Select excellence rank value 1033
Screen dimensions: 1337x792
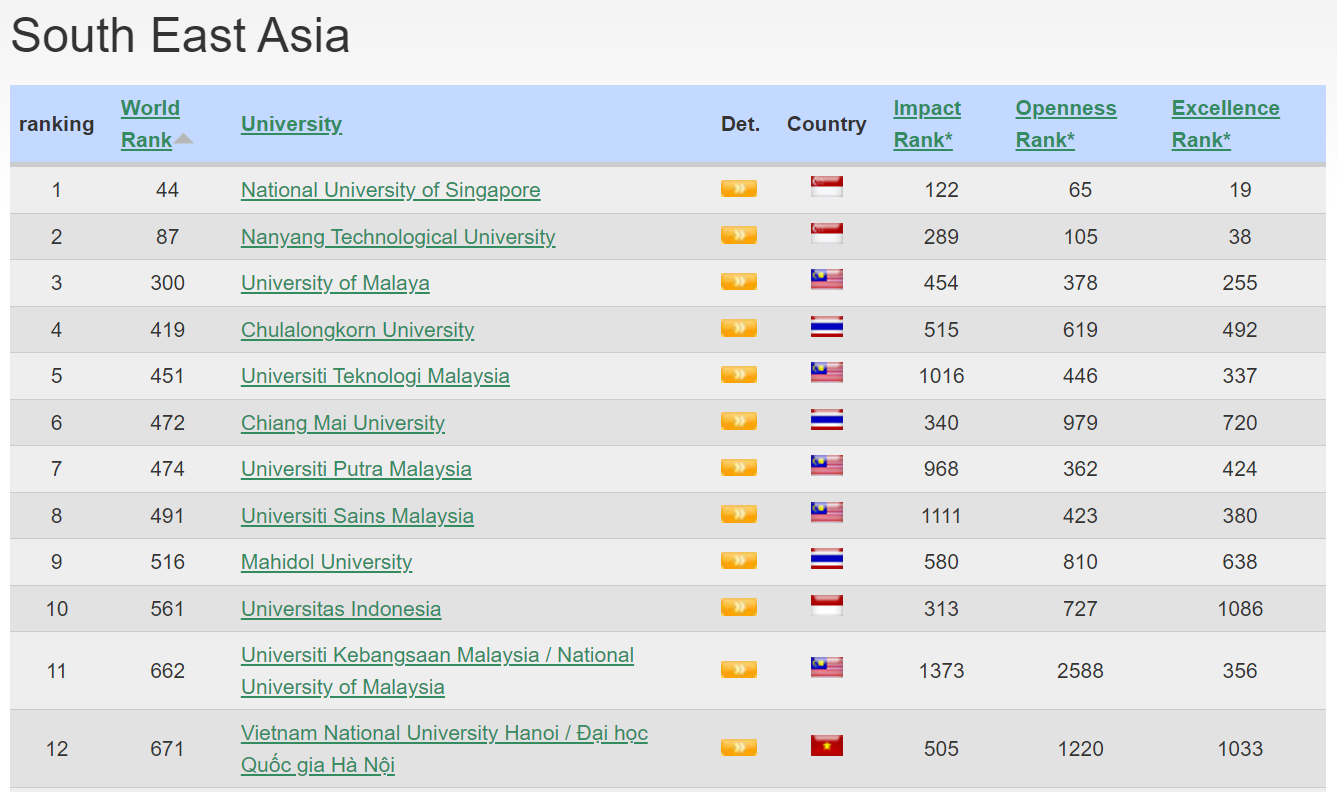pyautogui.click(x=1240, y=749)
